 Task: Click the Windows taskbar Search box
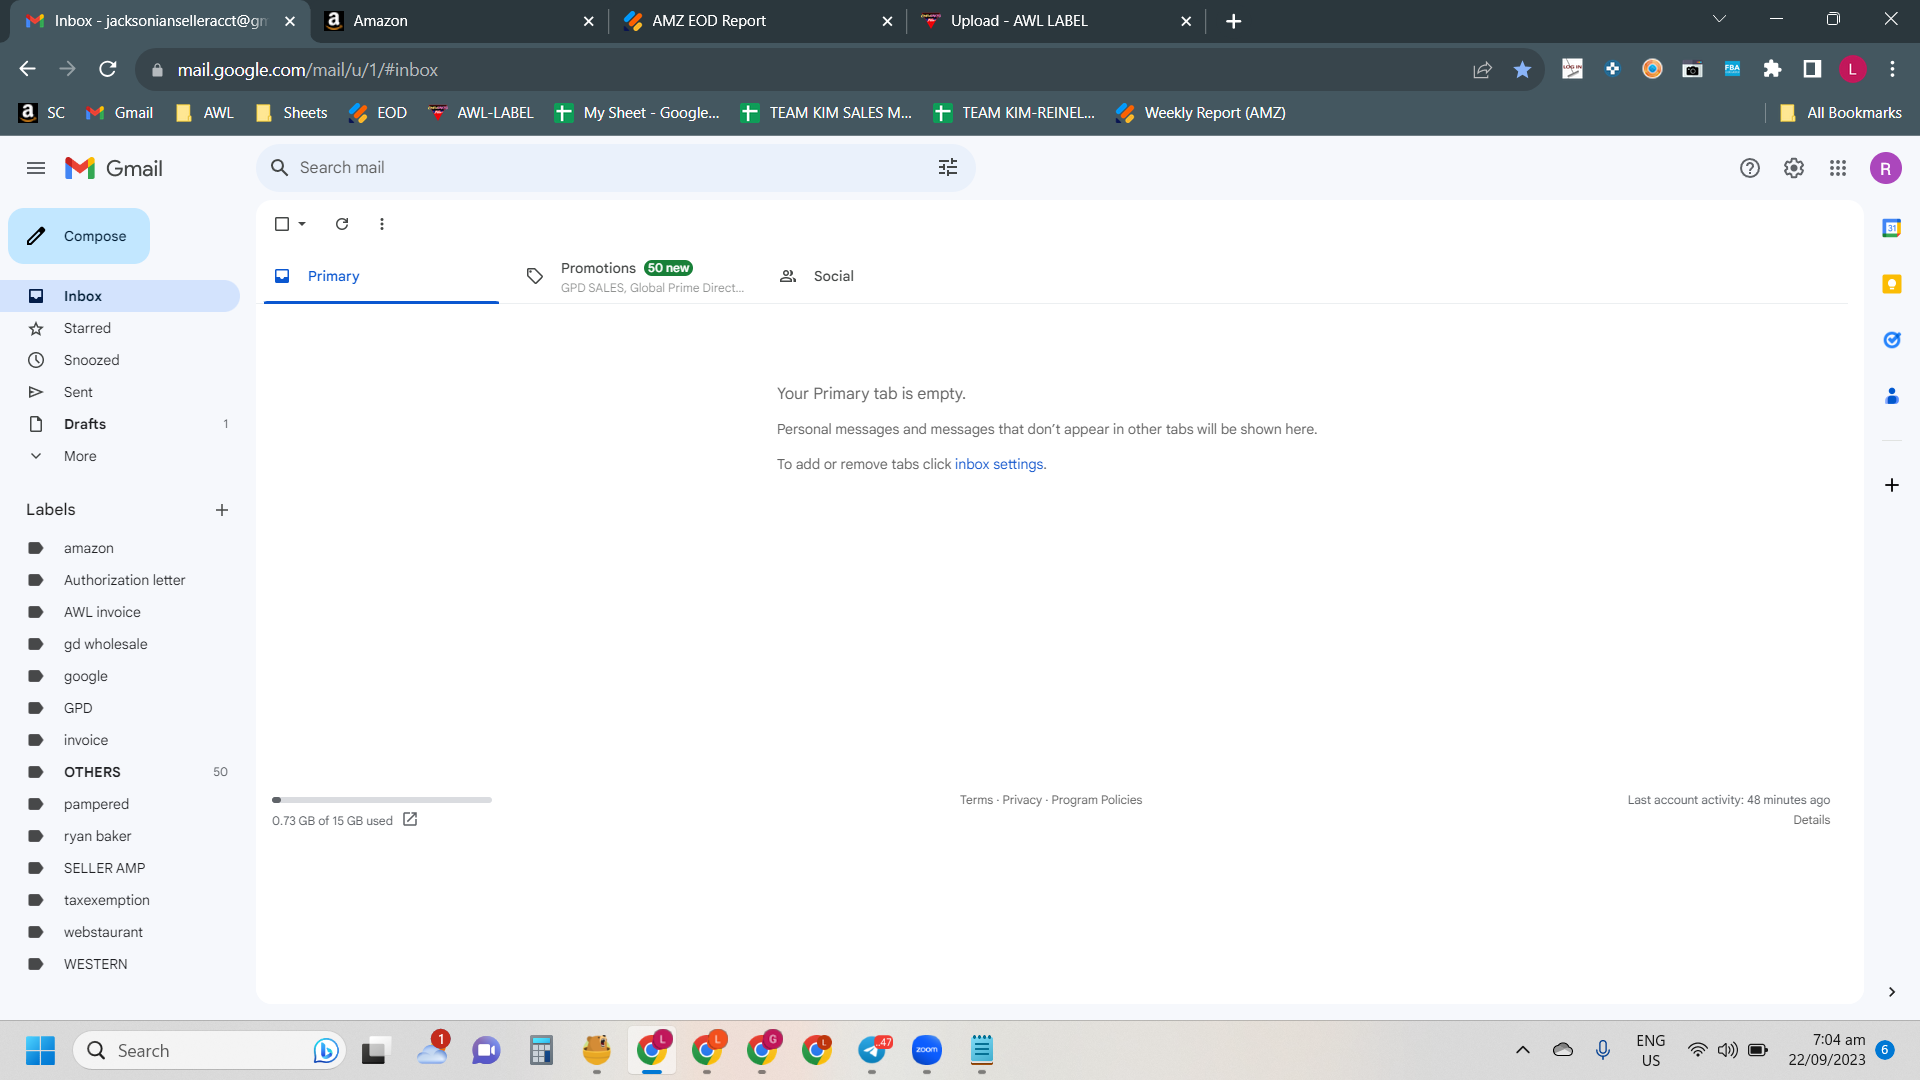[x=210, y=1050]
